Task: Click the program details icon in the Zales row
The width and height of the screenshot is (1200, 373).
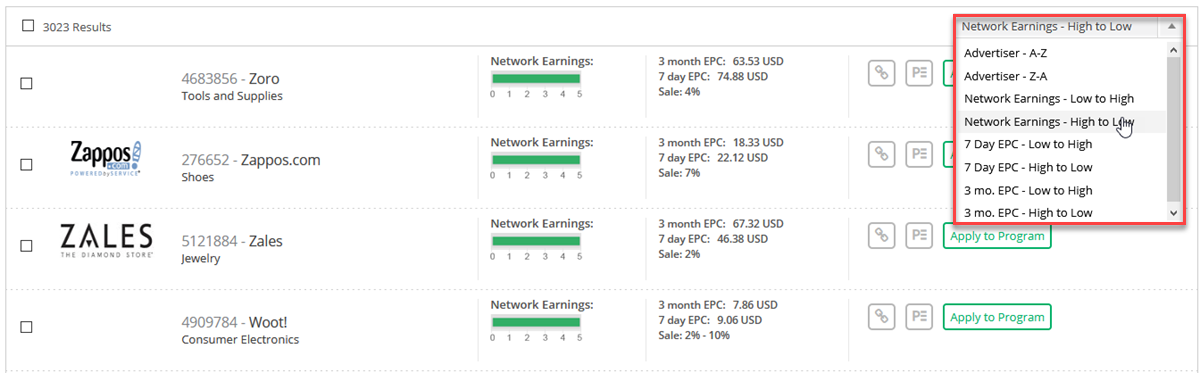Action: (x=919, y=236)
